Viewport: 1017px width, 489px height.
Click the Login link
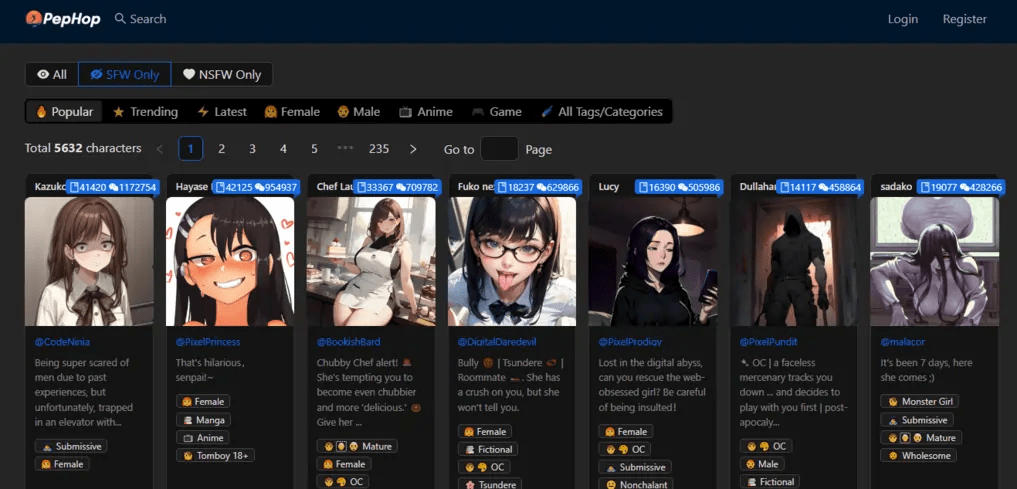coord(902,19)
